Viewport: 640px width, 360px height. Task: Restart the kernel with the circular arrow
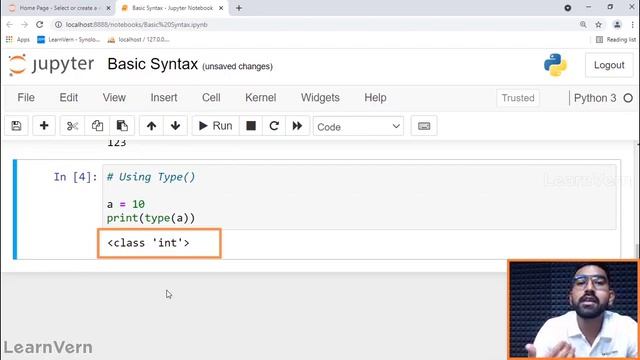274,126
